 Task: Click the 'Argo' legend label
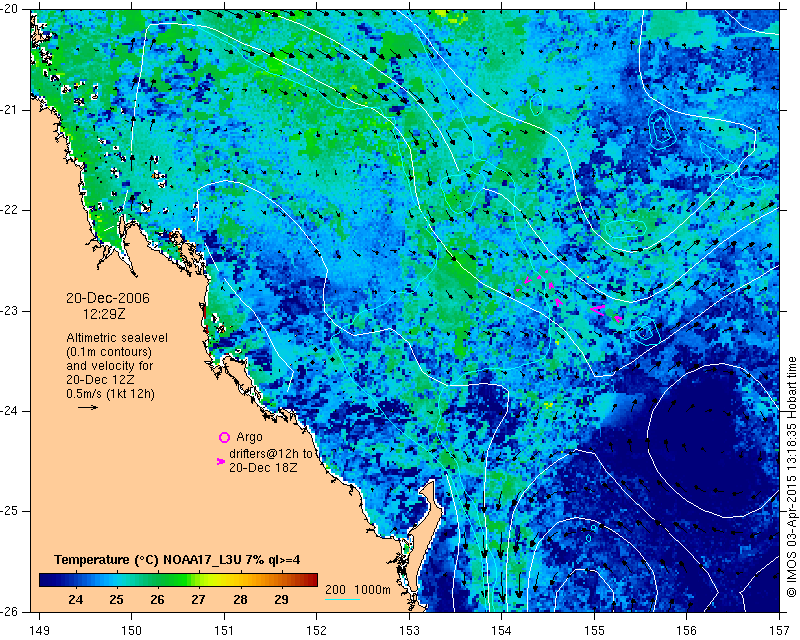click(x=249, y=437)
